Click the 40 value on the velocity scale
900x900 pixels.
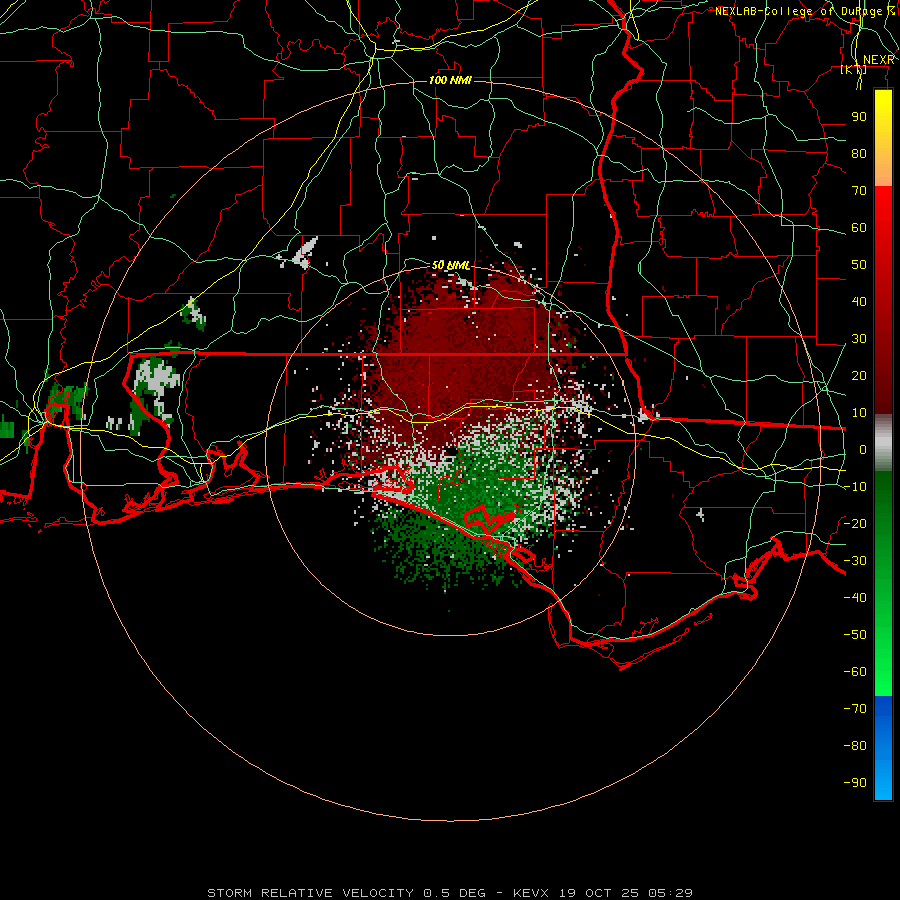click(x=859, y=301)
